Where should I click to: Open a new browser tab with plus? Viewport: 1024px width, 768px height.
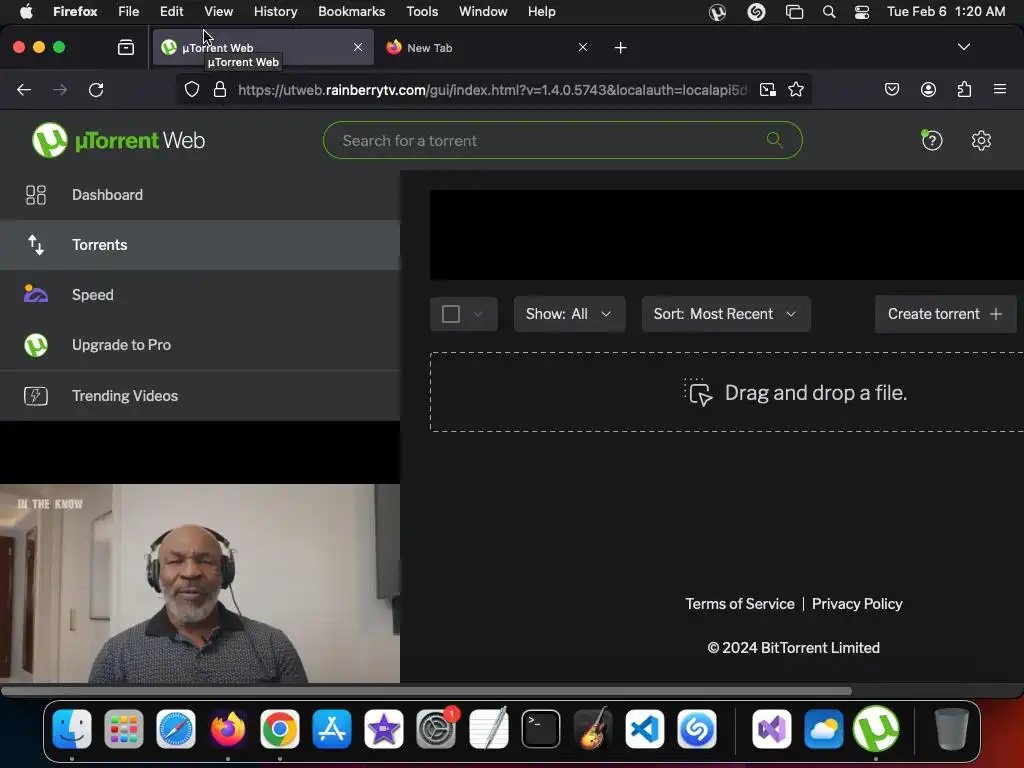[620, 48]
